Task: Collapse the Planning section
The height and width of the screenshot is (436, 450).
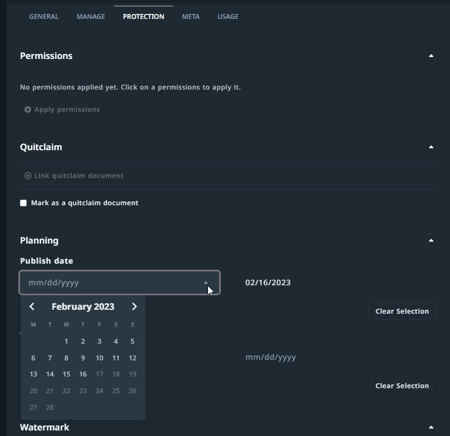Action: point(431,240)
